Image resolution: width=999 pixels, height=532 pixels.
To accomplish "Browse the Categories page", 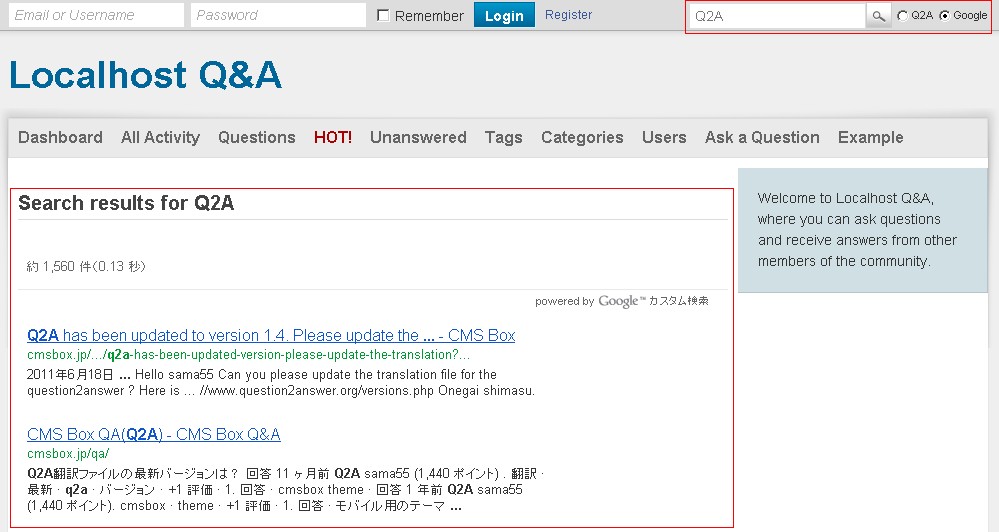I will coord(582,138).
